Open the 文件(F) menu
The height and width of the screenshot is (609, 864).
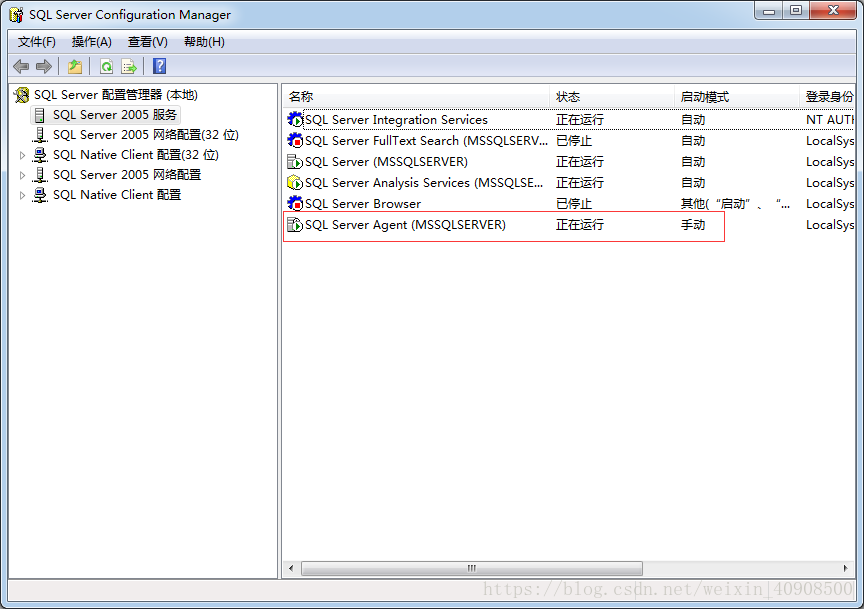36,42
